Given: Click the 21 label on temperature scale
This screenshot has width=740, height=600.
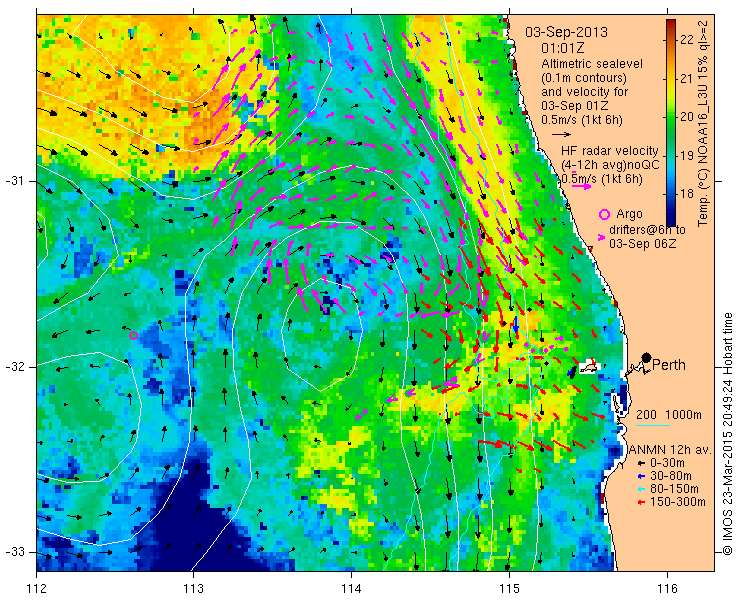Looking at the screenshot, I should tap(688, 78).
